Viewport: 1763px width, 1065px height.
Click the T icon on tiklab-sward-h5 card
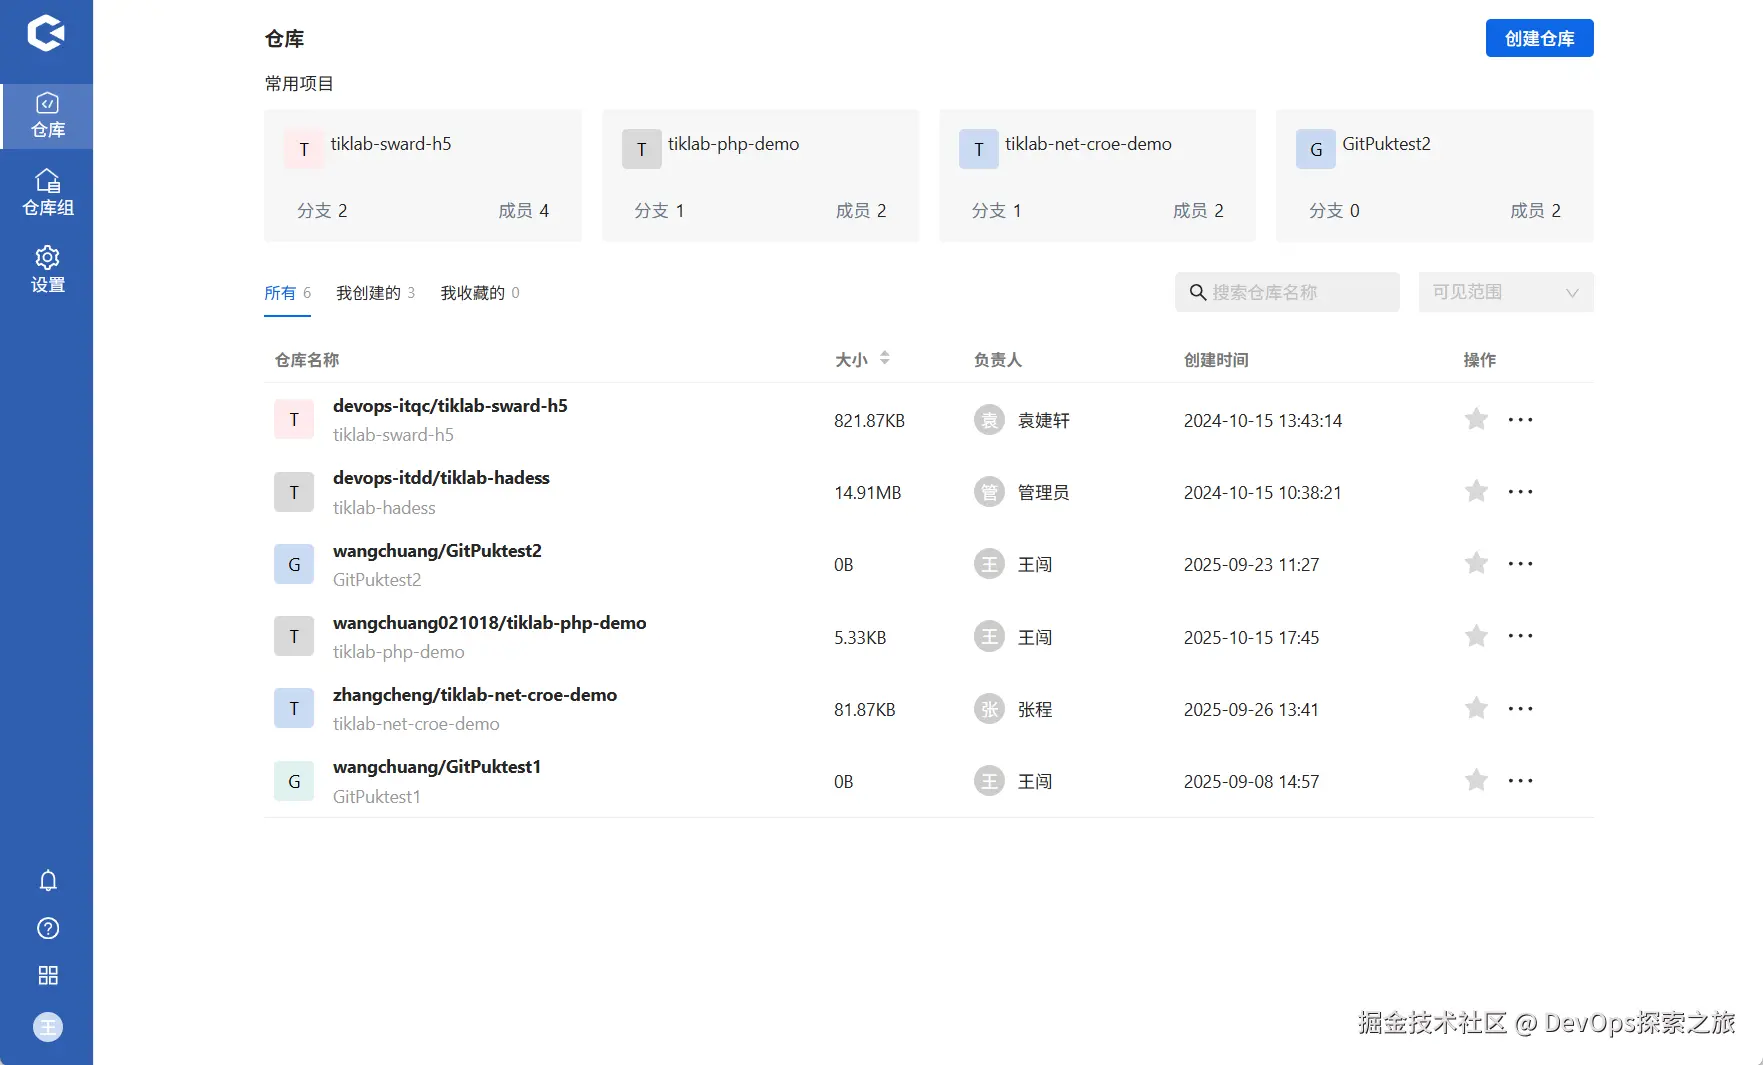(x=304, y=149)
